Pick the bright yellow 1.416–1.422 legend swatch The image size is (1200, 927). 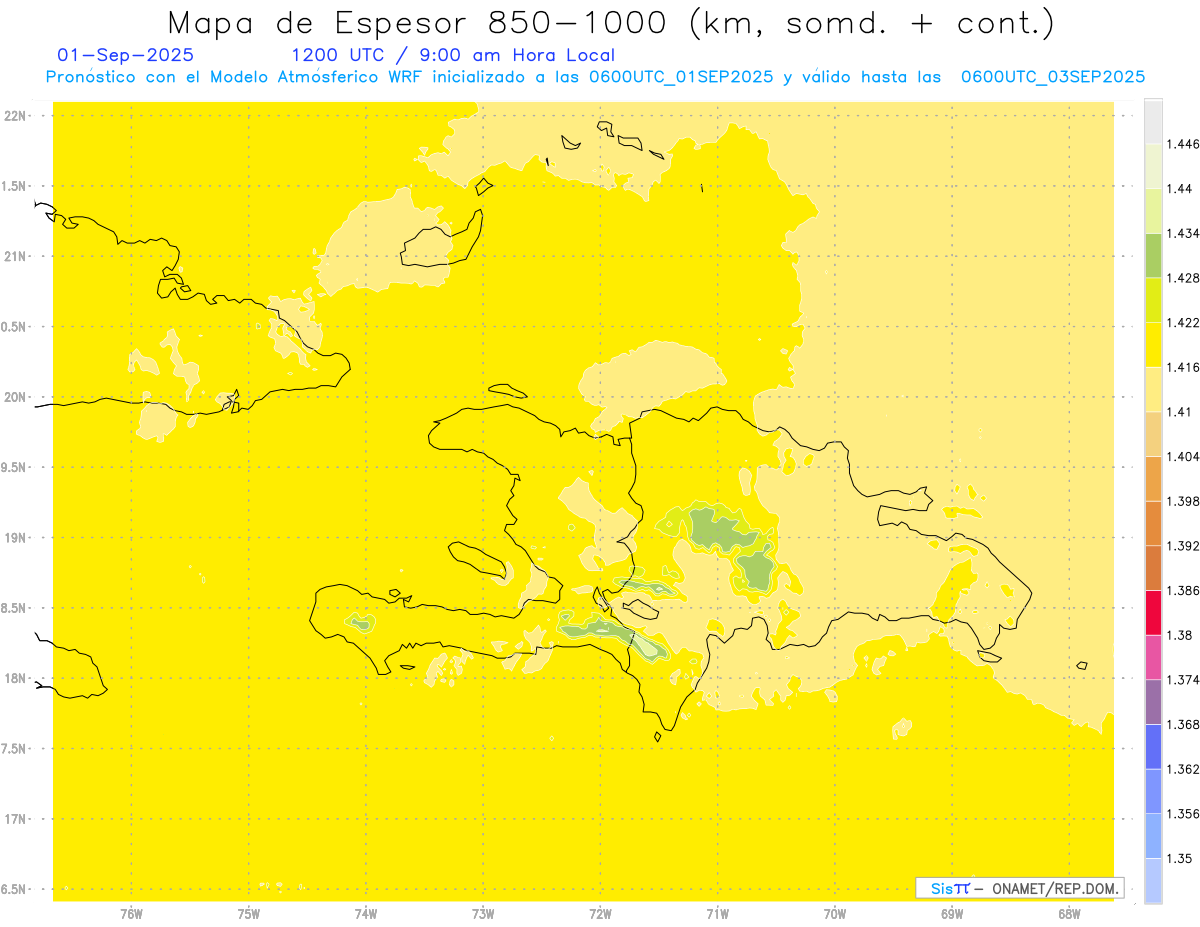1153,345
